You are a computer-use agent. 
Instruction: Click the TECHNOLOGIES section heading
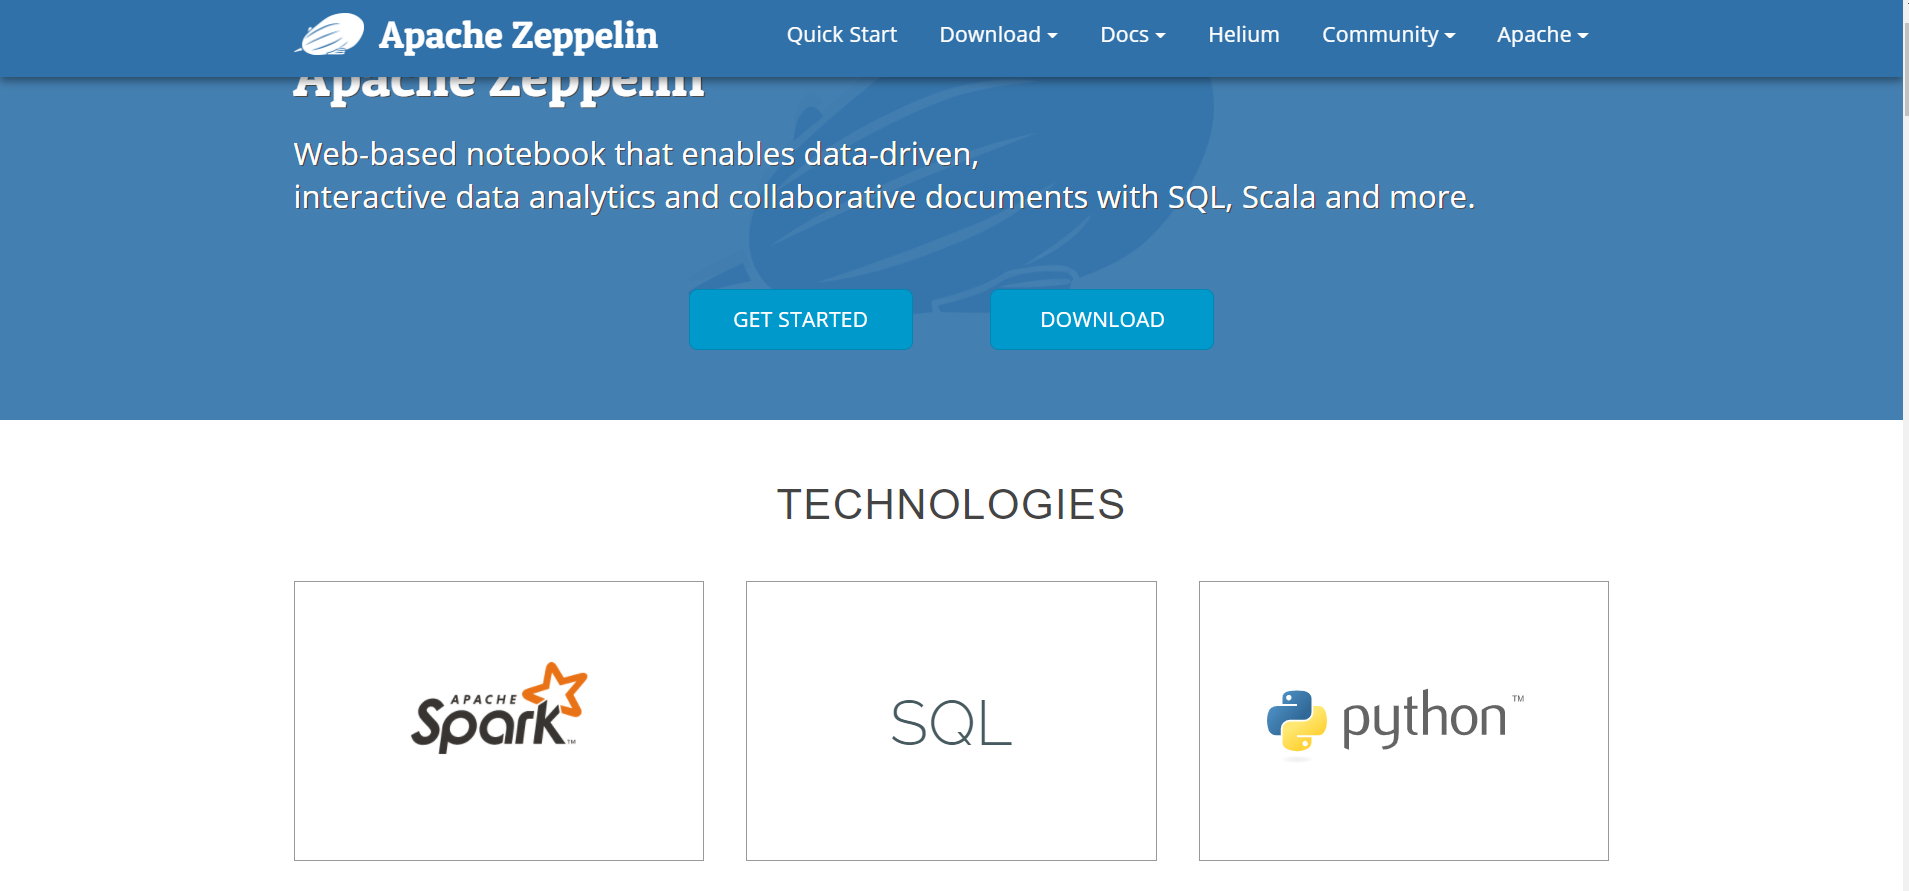(950, 505)
